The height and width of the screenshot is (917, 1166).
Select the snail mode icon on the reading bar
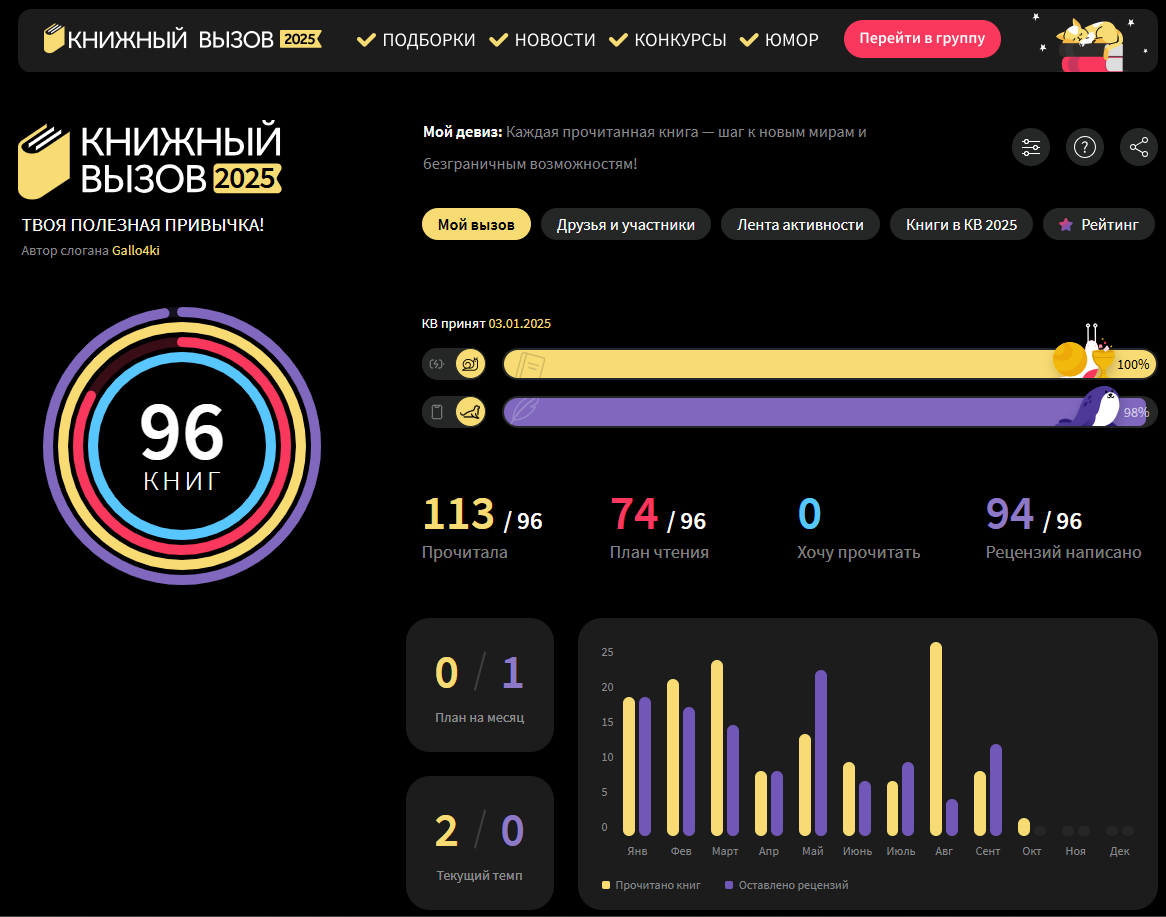click(x=471, y=364)
